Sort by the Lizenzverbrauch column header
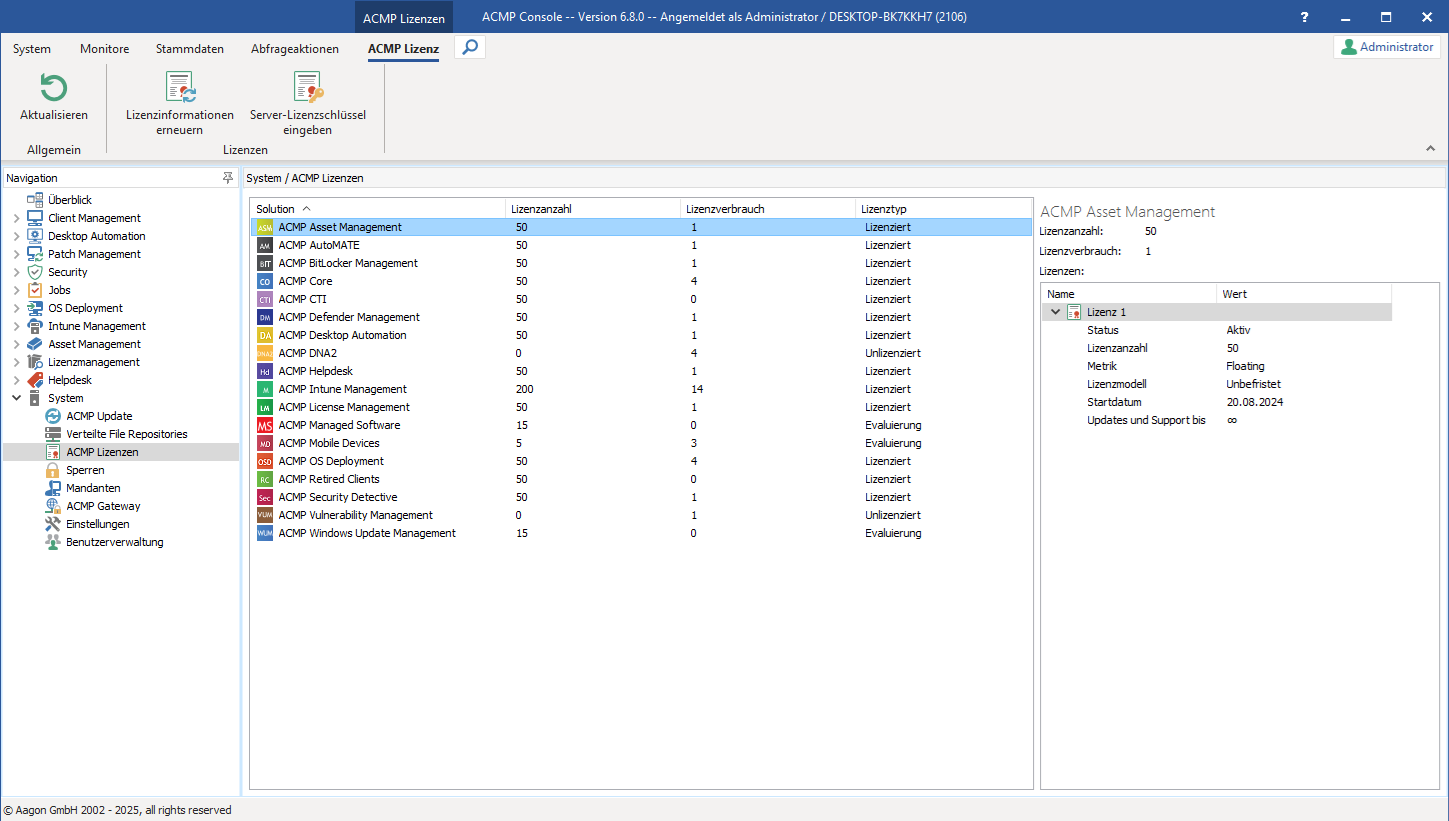The height and width of the screenshot is (821, 1449). (x=725, y=209)
